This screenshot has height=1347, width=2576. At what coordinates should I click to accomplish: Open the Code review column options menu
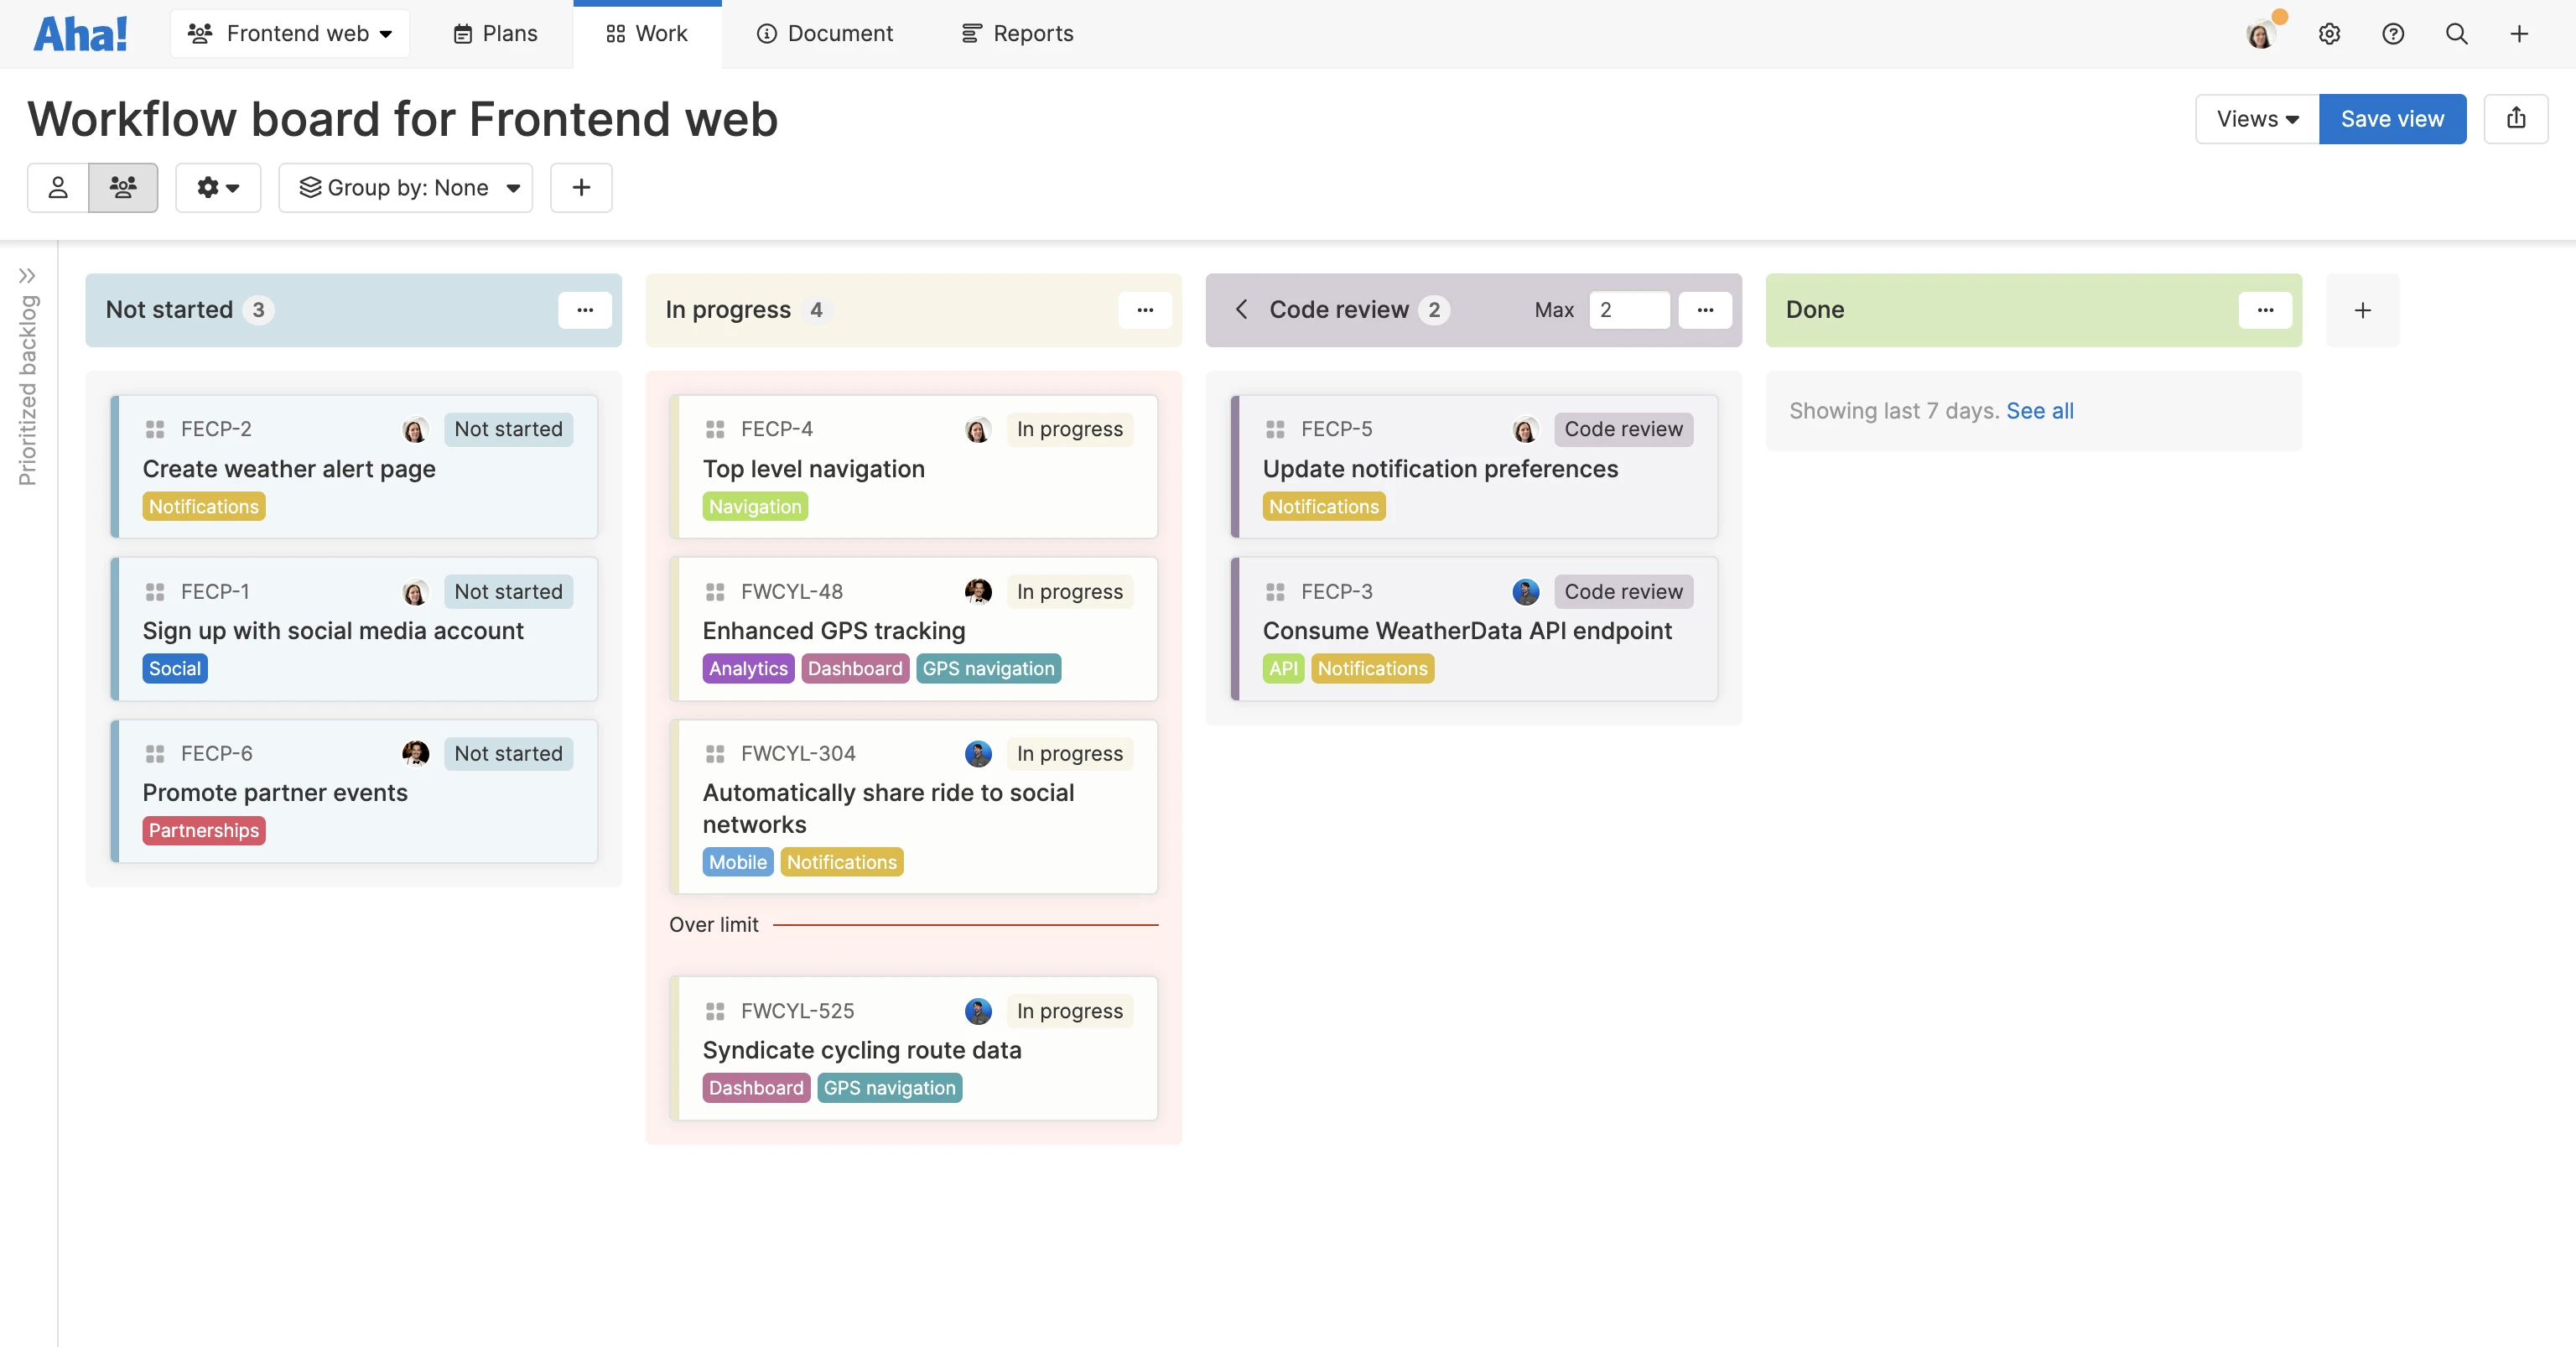click(1705, 310)
